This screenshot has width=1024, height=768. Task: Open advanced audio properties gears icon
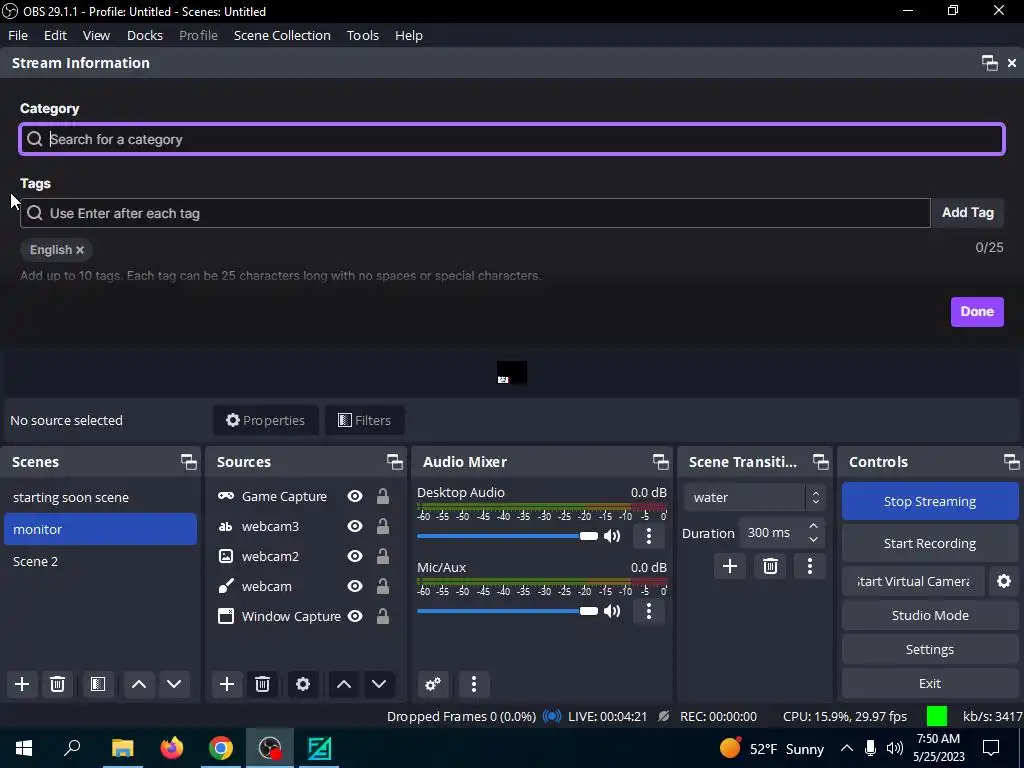(x=433, y=684)
